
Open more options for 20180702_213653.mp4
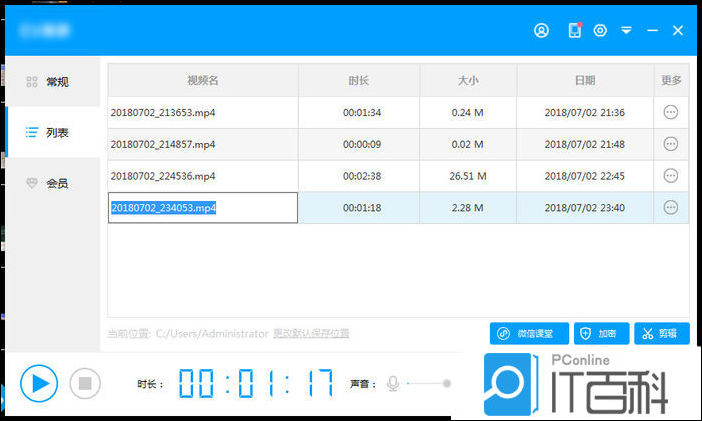click(671, 112)
